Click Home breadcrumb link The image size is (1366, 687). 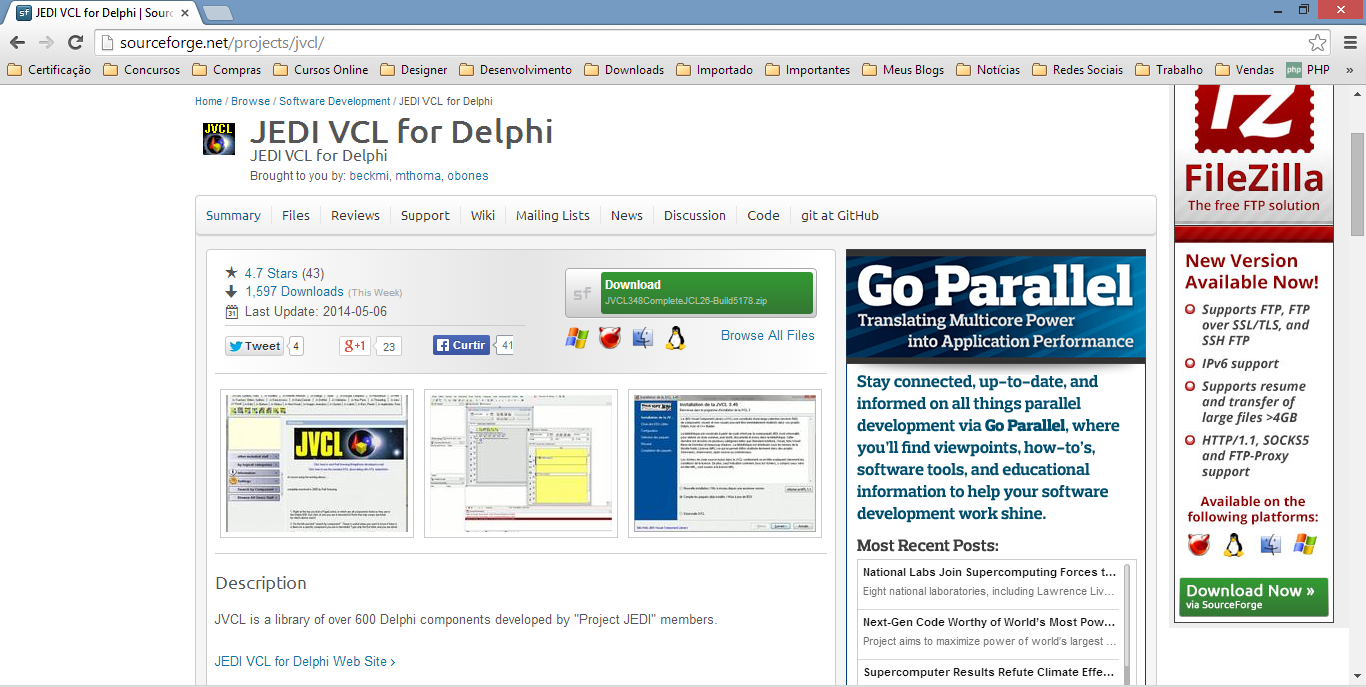point(208,101)
